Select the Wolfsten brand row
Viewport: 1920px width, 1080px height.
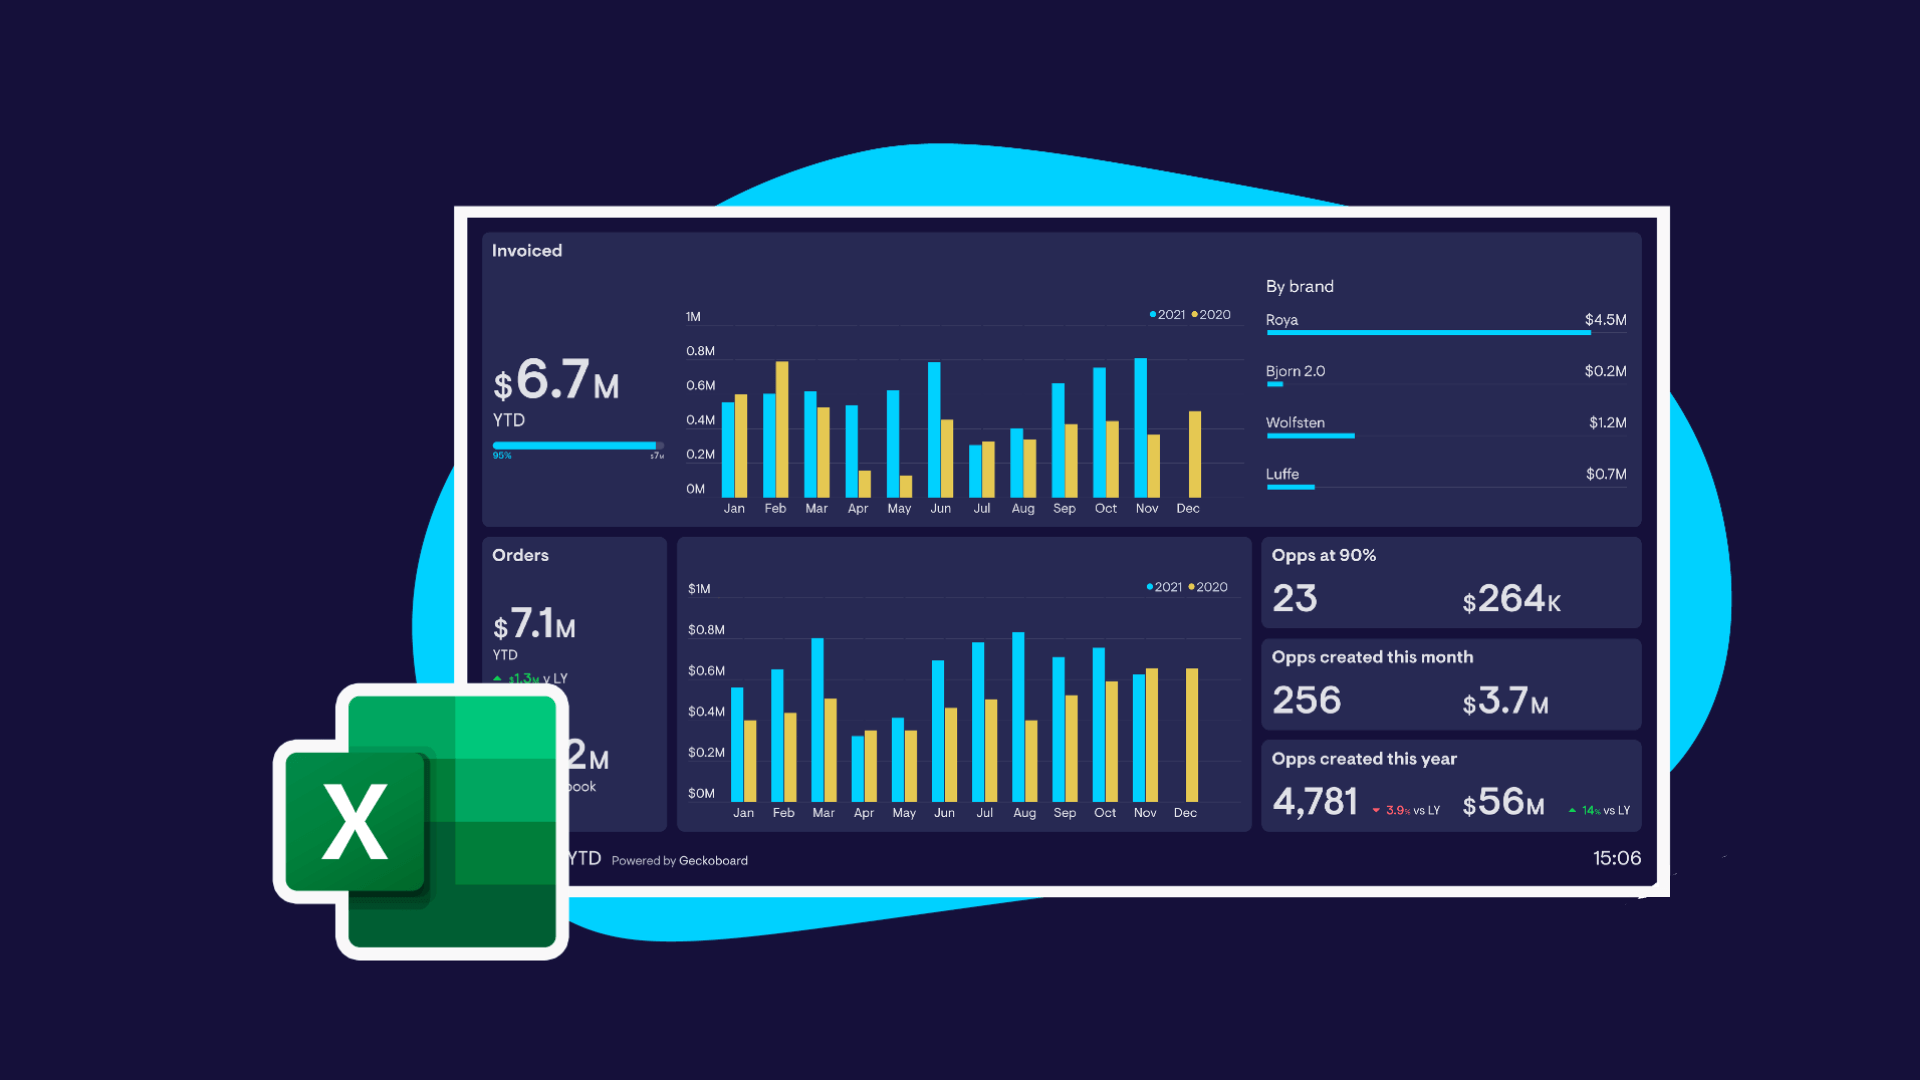coord(1446,427)
